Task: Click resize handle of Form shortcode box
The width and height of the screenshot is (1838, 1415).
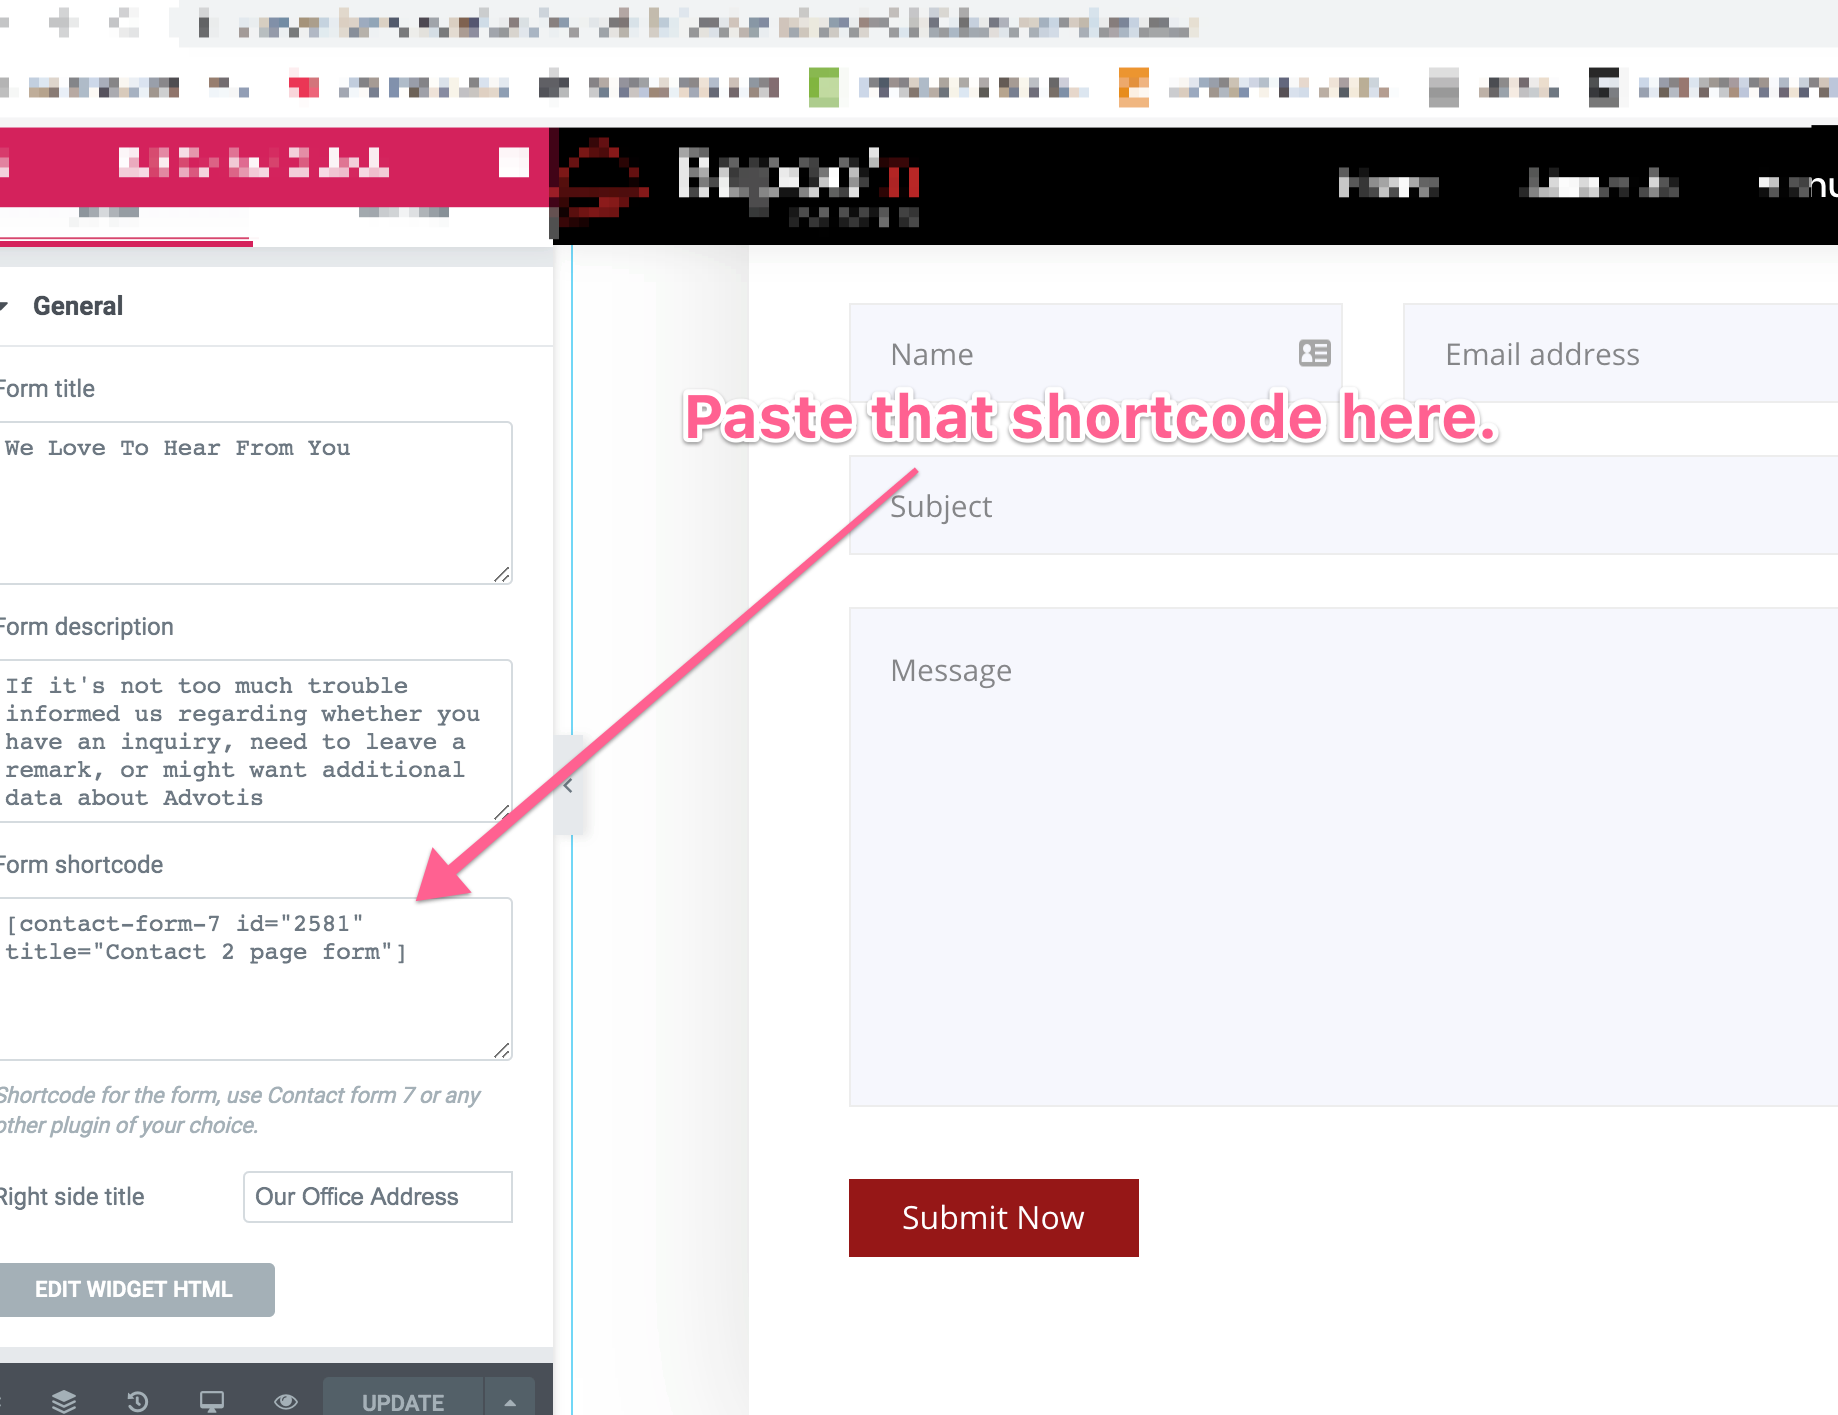Action: (502, 1050)
